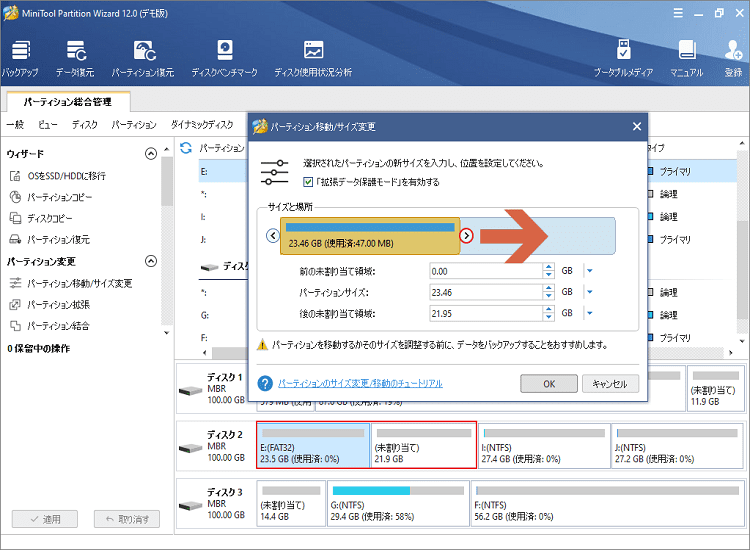Collapse the Wizard (ウィザード) section

[151, 154]
